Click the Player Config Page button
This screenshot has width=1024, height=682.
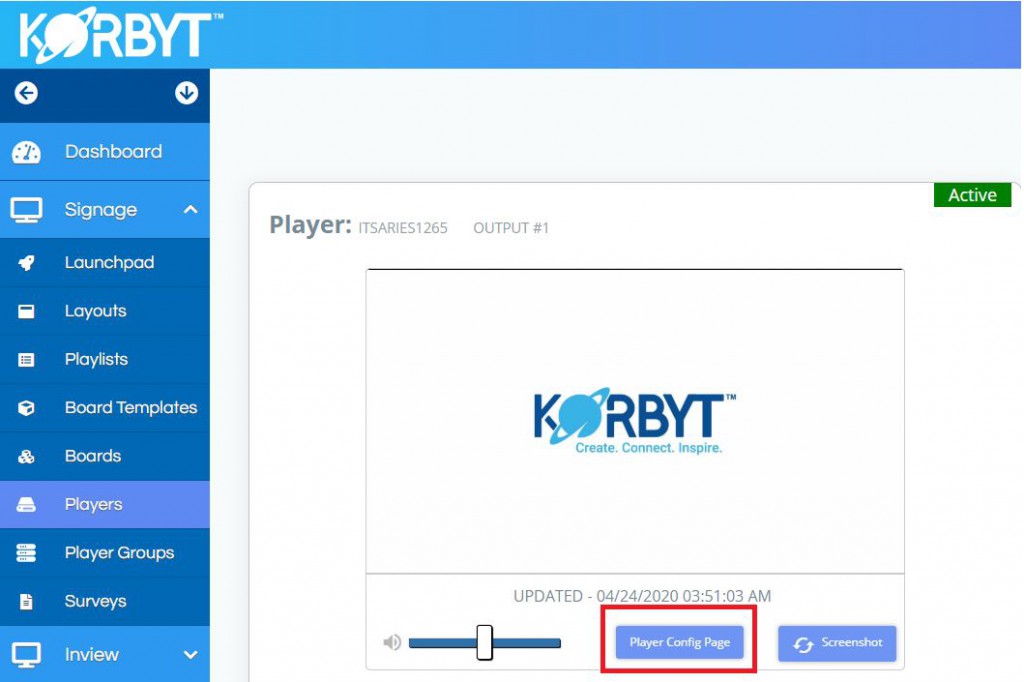point(679,643)
